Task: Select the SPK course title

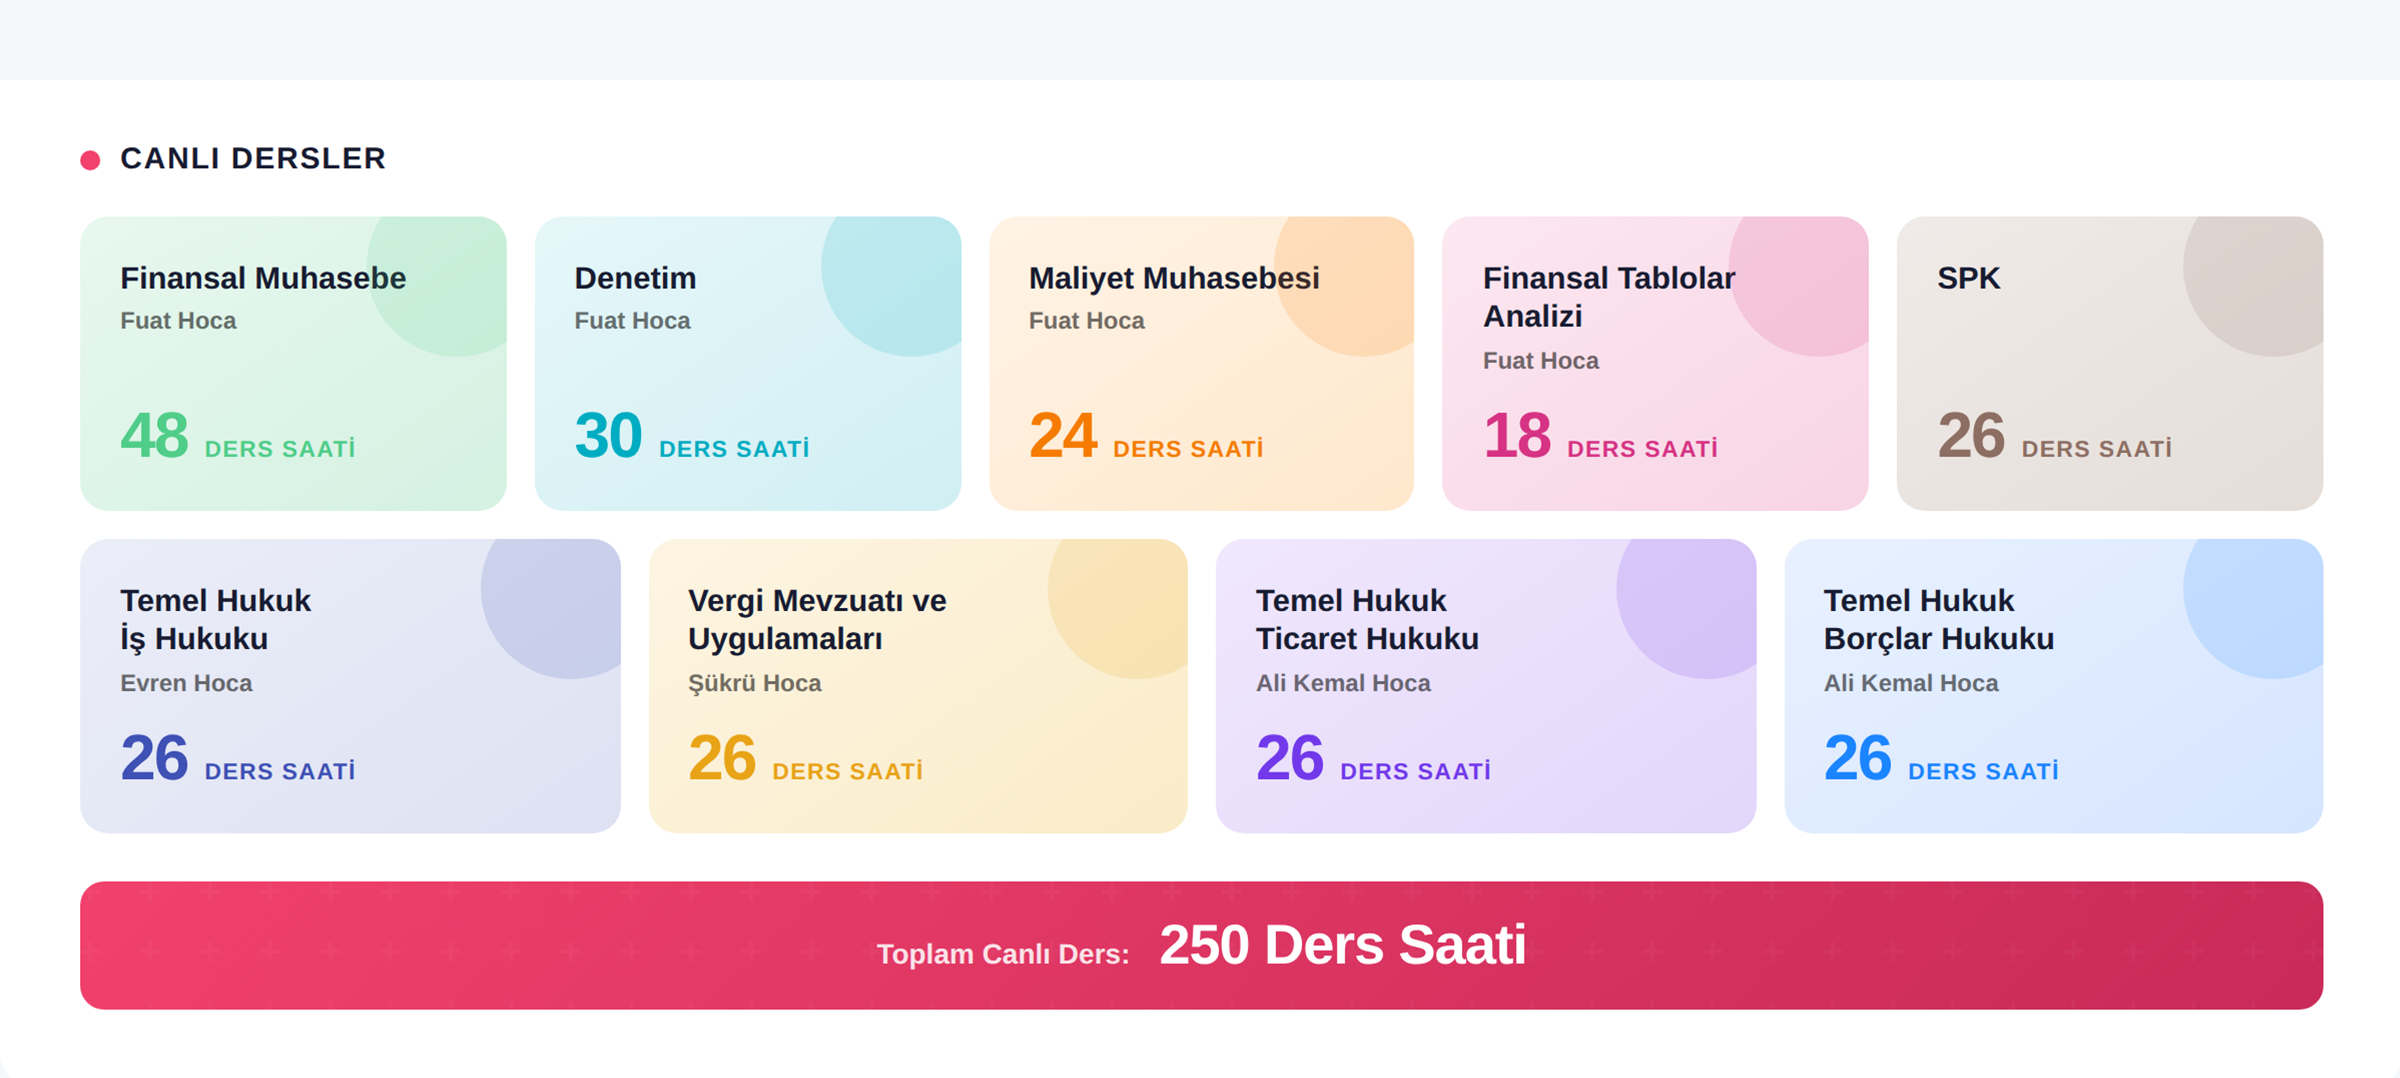Action: [1968, 278]
